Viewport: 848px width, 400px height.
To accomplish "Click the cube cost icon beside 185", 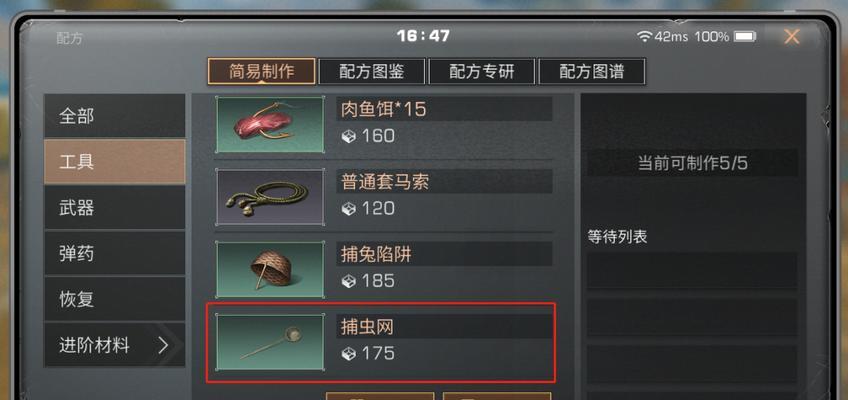I will coord(349,281).
